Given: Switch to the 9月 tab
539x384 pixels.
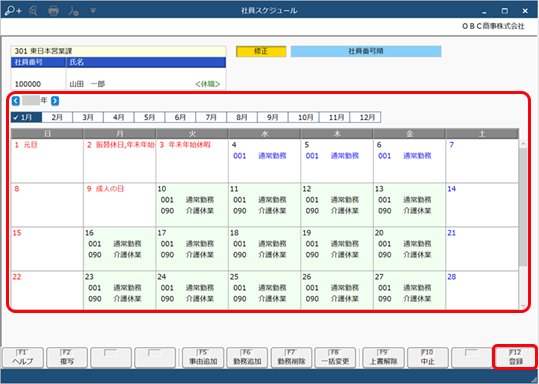Looking at the screenshot, I should point(273,117).
